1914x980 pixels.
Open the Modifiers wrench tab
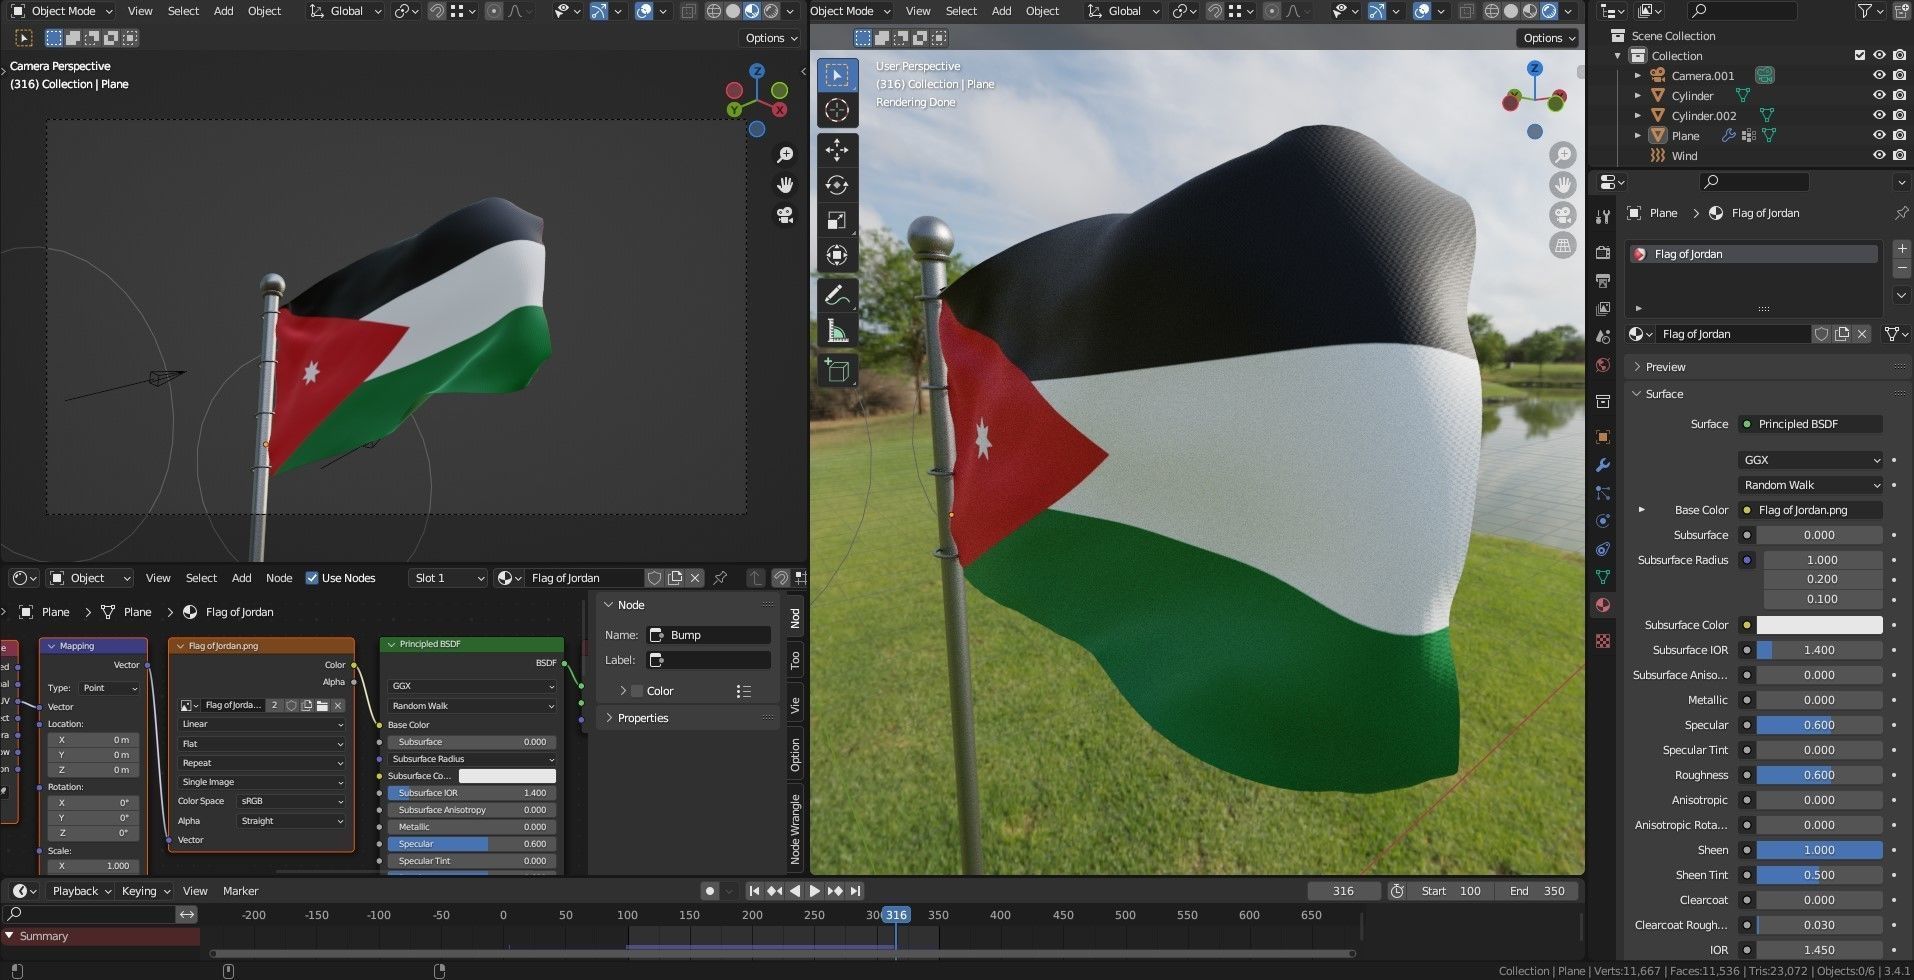tap(1603, 465)
